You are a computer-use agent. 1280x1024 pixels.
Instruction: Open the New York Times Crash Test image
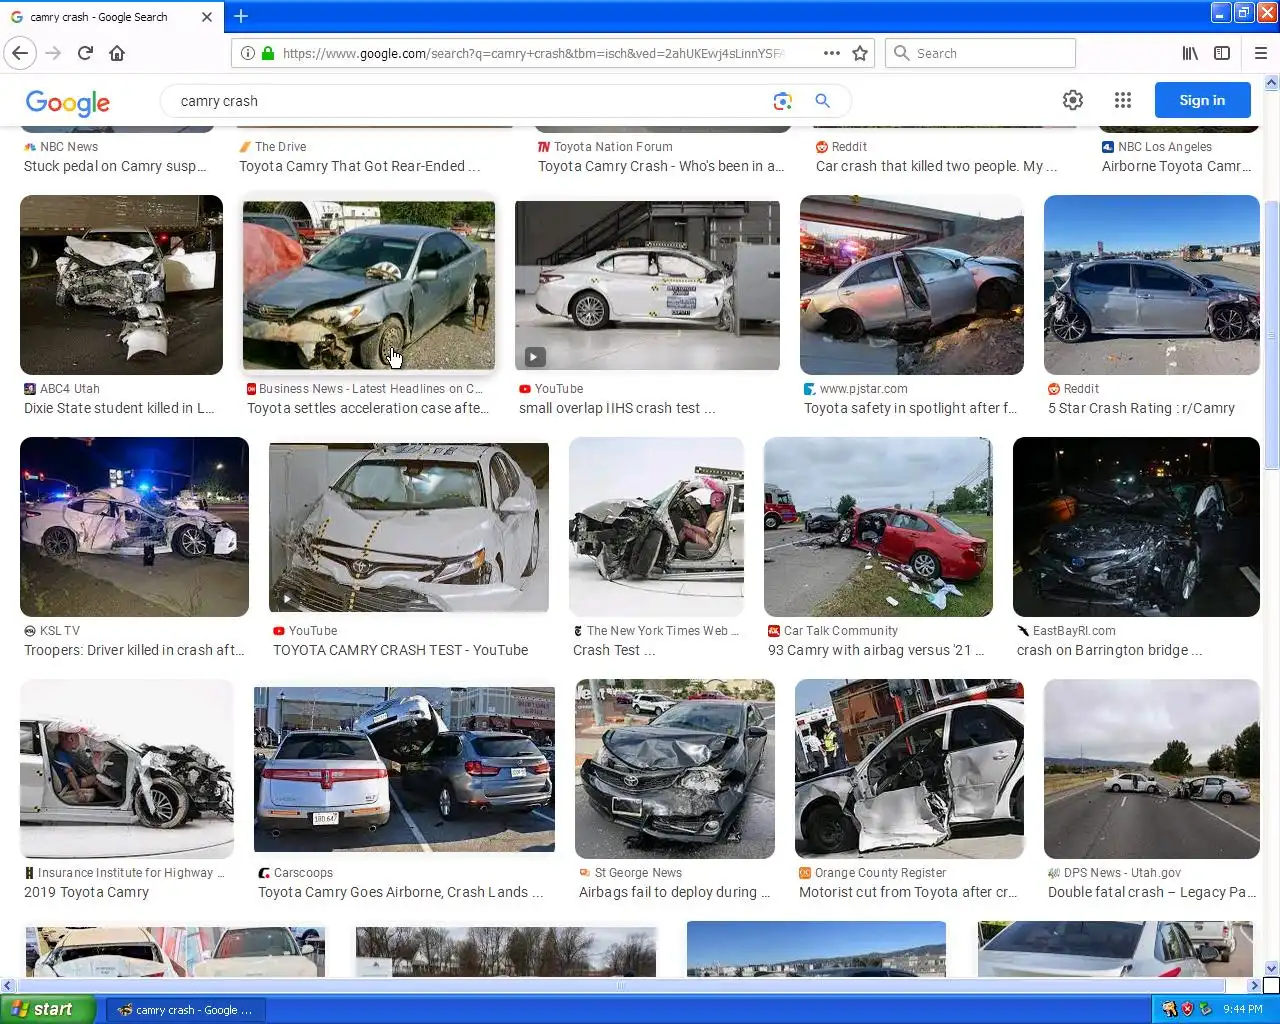pyautogui.click(x=657, y=527)
